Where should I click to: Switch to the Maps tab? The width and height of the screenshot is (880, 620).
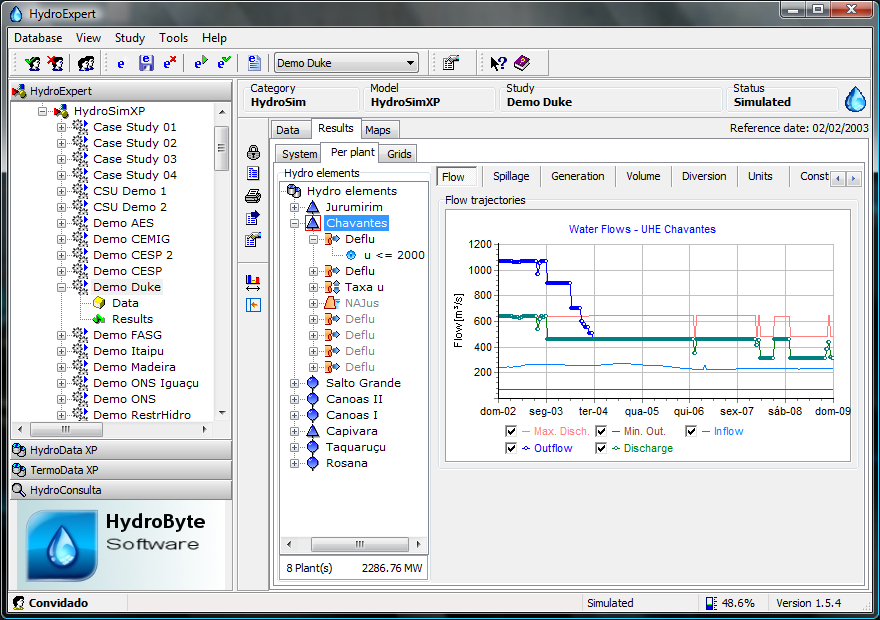tap(378, 130)
